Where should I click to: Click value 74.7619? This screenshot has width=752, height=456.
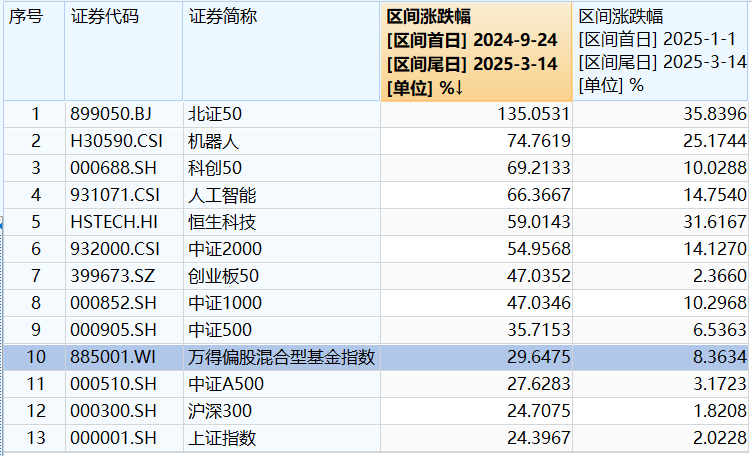(x=539, y=141)
